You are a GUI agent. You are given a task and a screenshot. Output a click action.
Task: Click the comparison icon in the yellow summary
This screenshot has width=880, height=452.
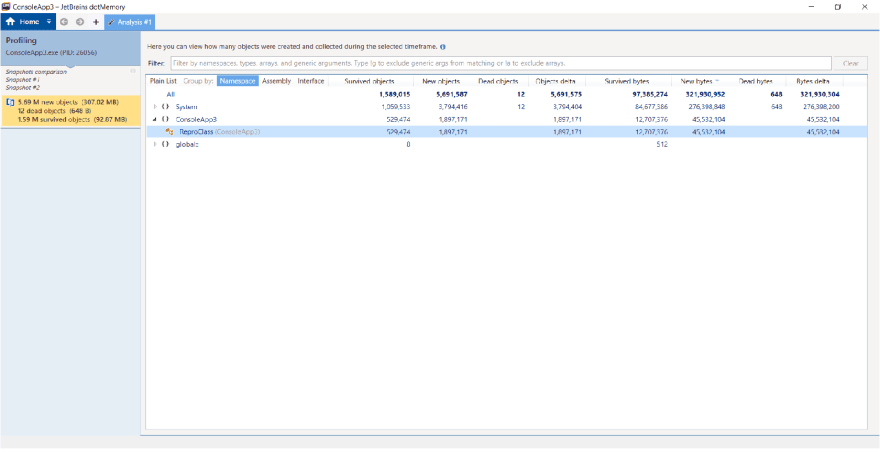[x=10, y=103]
